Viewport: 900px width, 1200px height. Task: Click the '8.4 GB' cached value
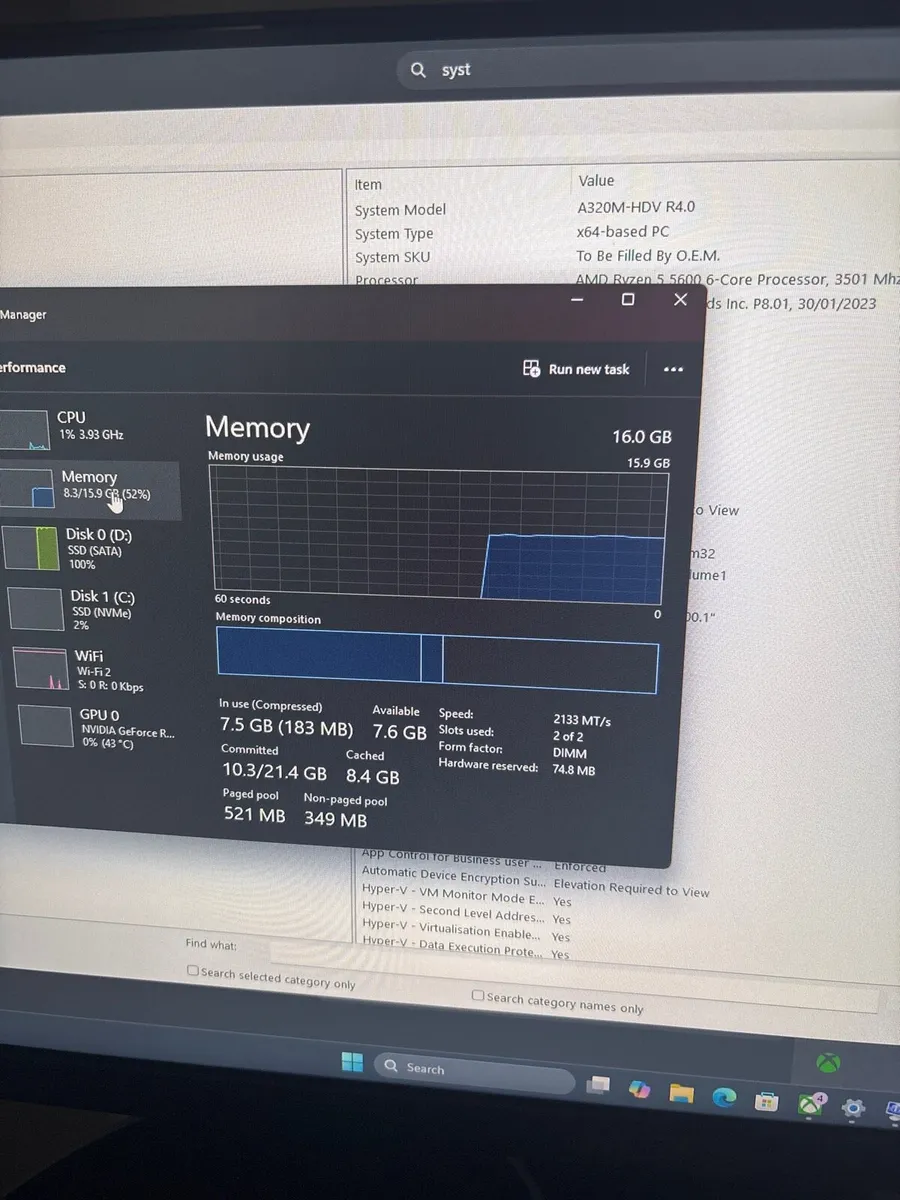[x=373, y=777]
